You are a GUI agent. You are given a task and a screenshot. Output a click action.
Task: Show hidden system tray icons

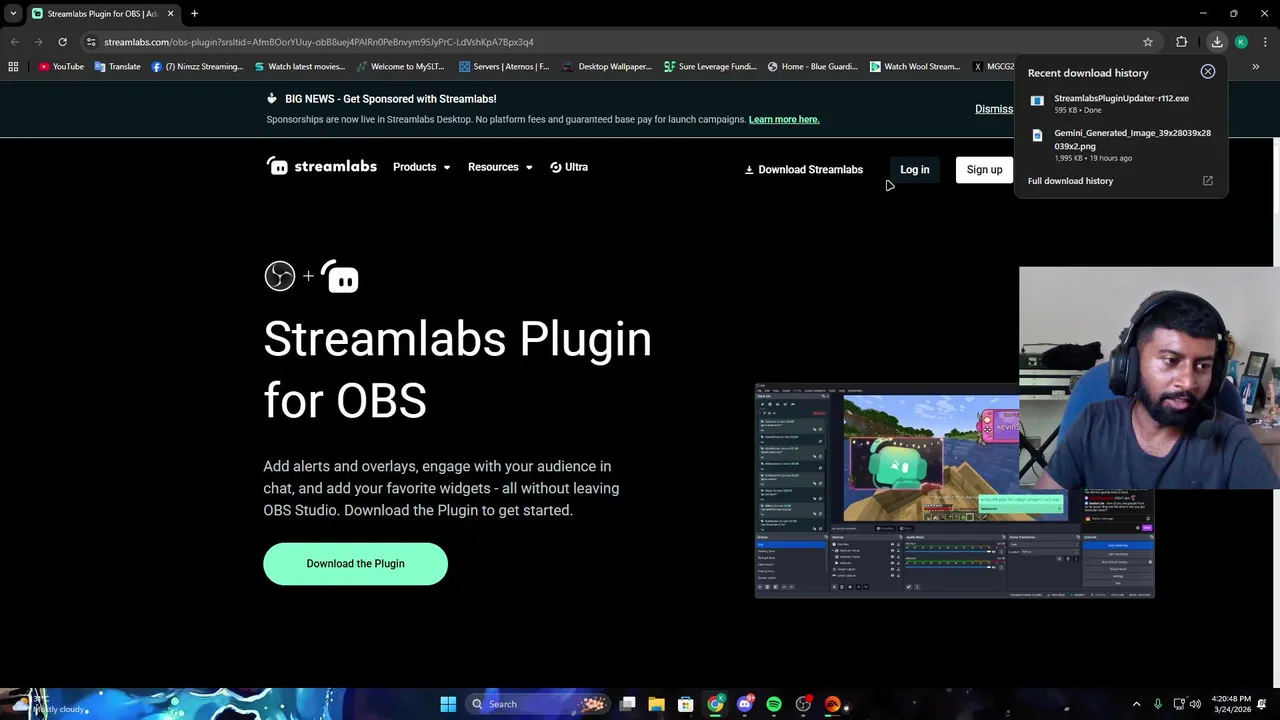coord(1136,704)
